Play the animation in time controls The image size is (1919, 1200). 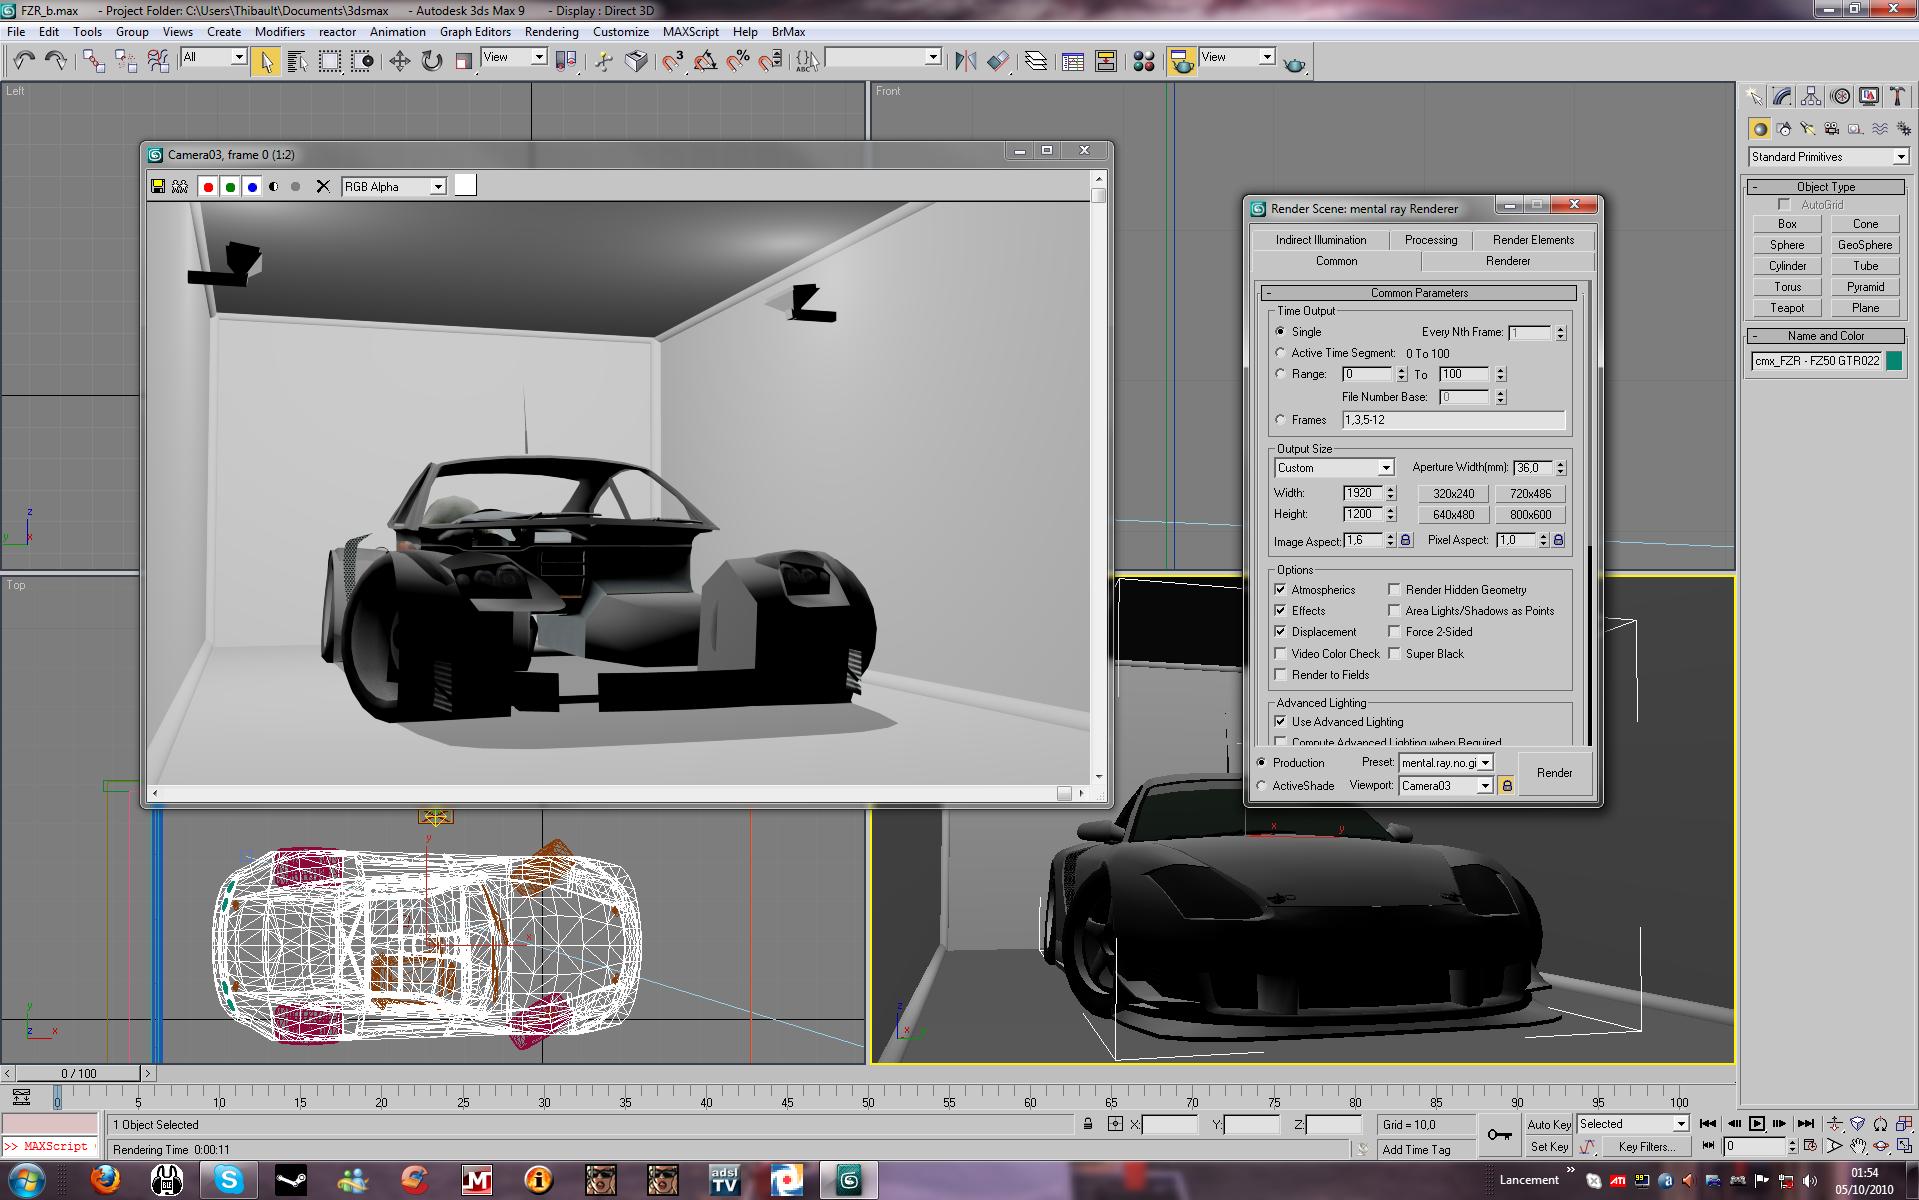(1756, 1124)
